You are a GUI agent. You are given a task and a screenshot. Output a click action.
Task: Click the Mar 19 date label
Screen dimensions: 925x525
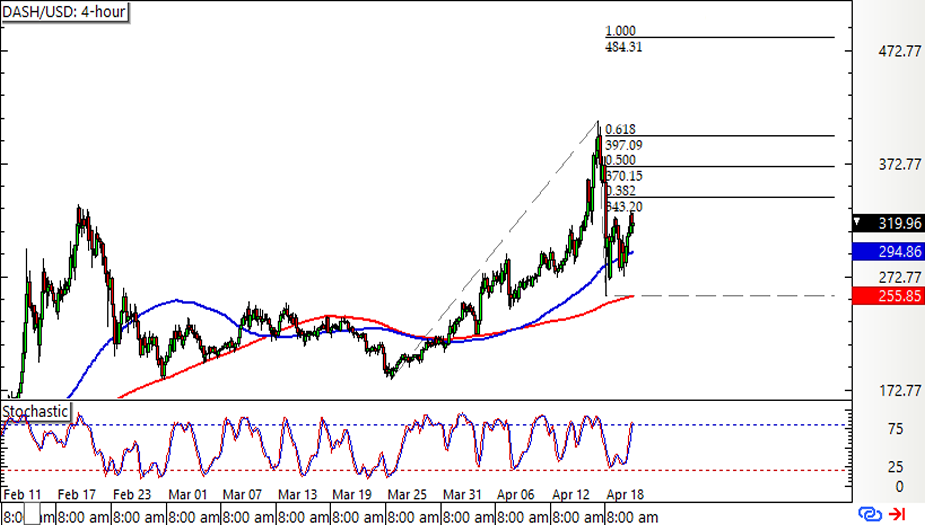(352, 494)
